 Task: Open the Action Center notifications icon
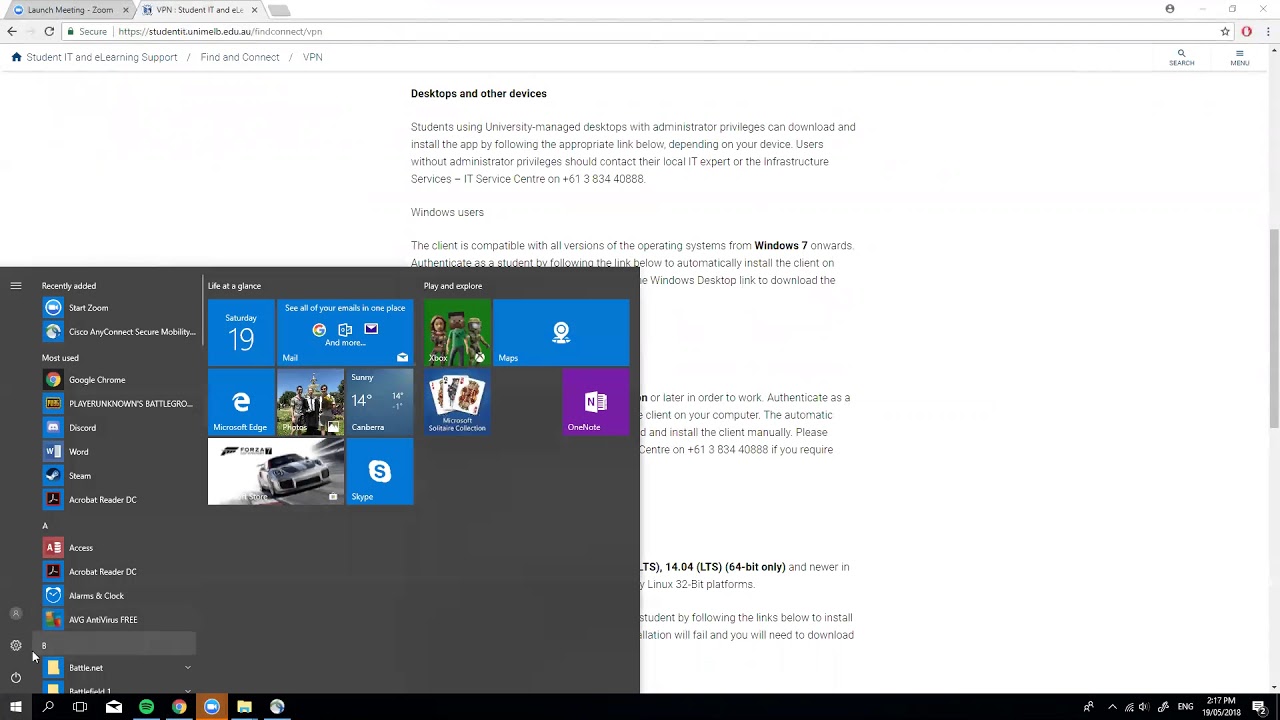pyautogui.click(x=1260, y=707)
